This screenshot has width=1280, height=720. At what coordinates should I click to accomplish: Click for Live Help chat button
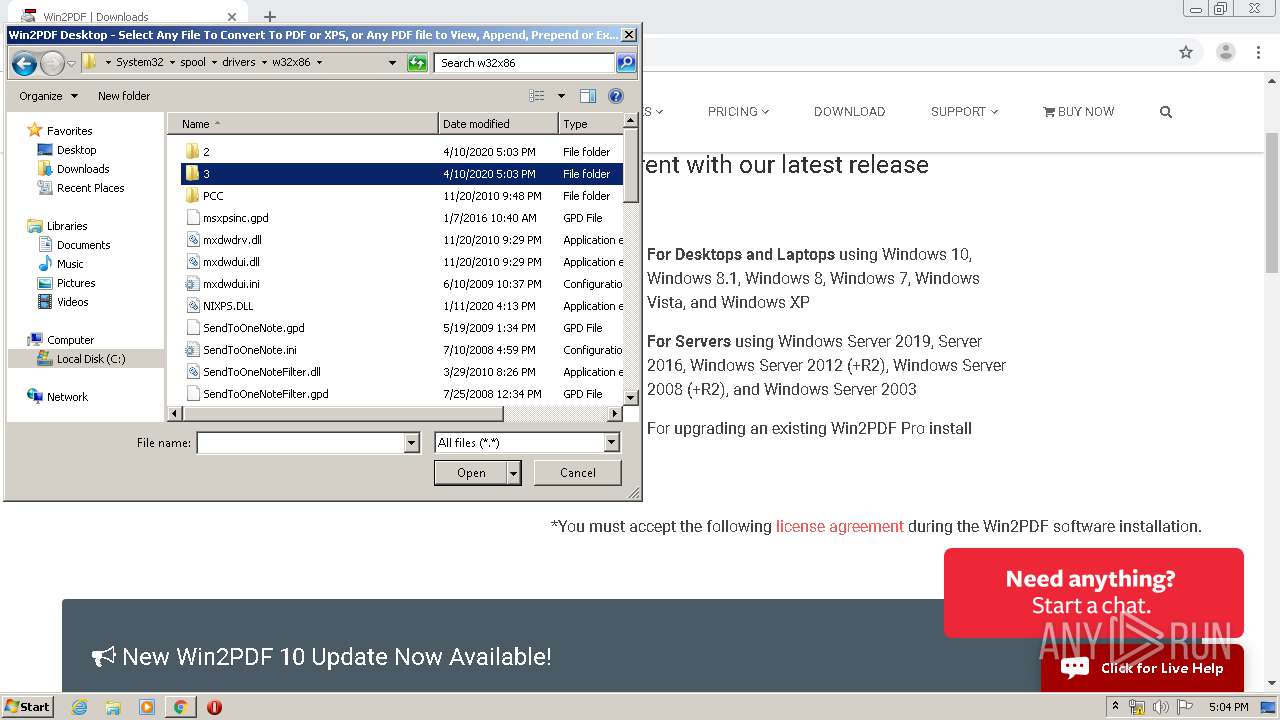[x=1142, y=668]
